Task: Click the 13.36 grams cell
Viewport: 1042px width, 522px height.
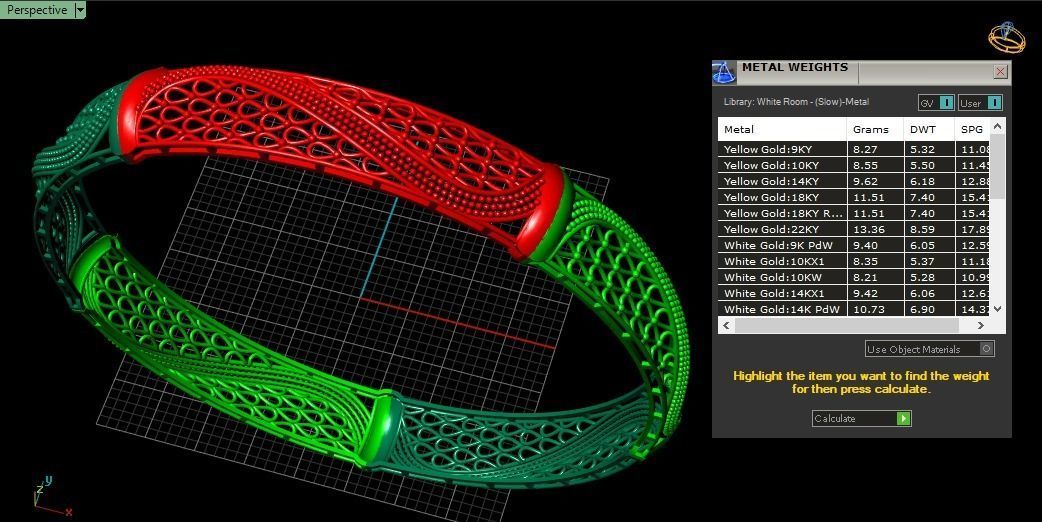Action: [876, 229]
